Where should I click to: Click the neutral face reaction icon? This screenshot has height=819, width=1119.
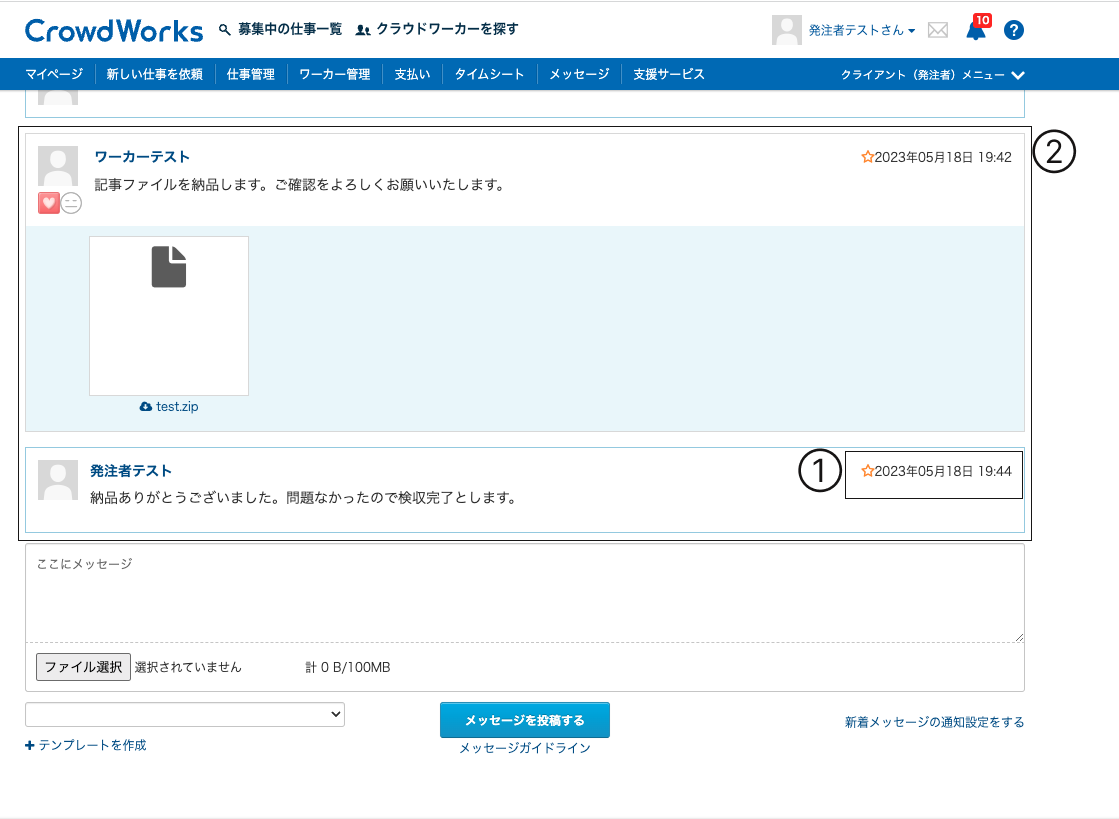click(x=71, y=203)
